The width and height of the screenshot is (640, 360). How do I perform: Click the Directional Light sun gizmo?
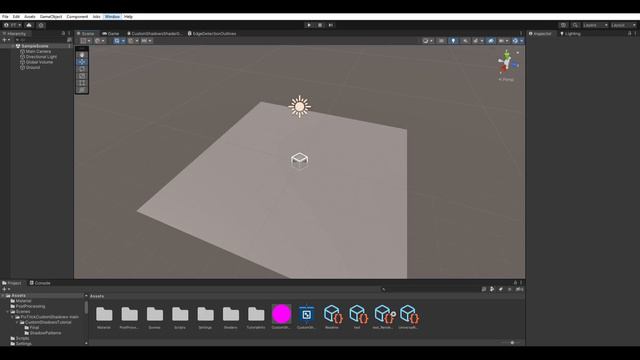[300, 107]
